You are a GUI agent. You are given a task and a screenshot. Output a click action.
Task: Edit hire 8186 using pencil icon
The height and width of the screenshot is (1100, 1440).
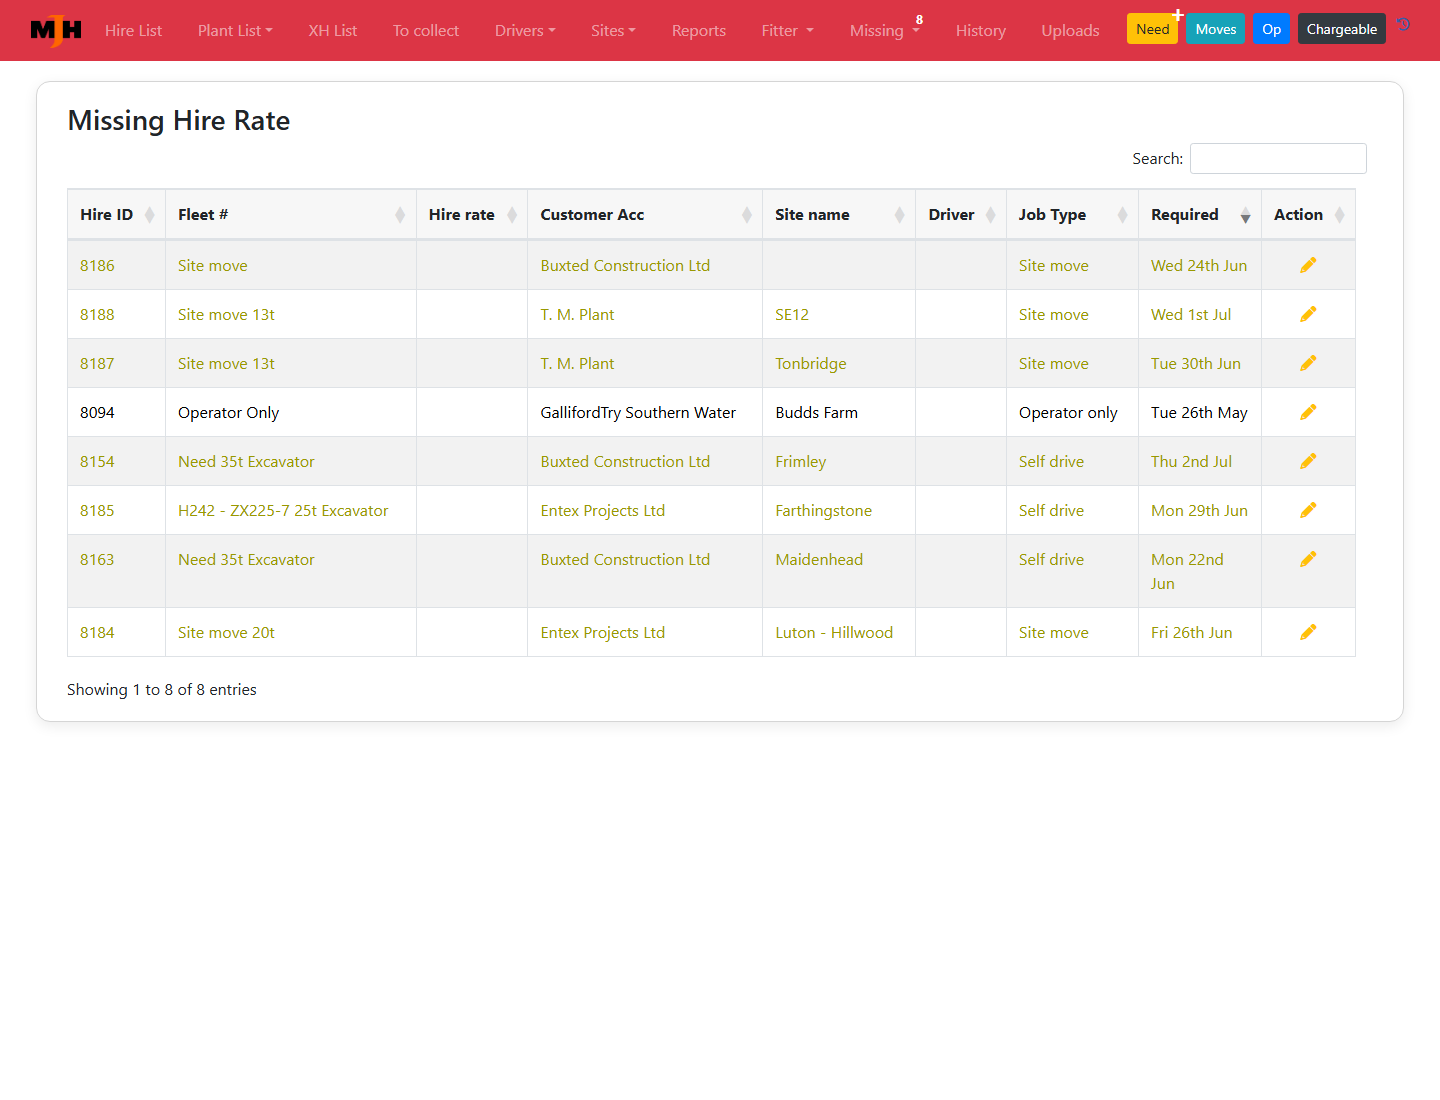[1308, 265]
